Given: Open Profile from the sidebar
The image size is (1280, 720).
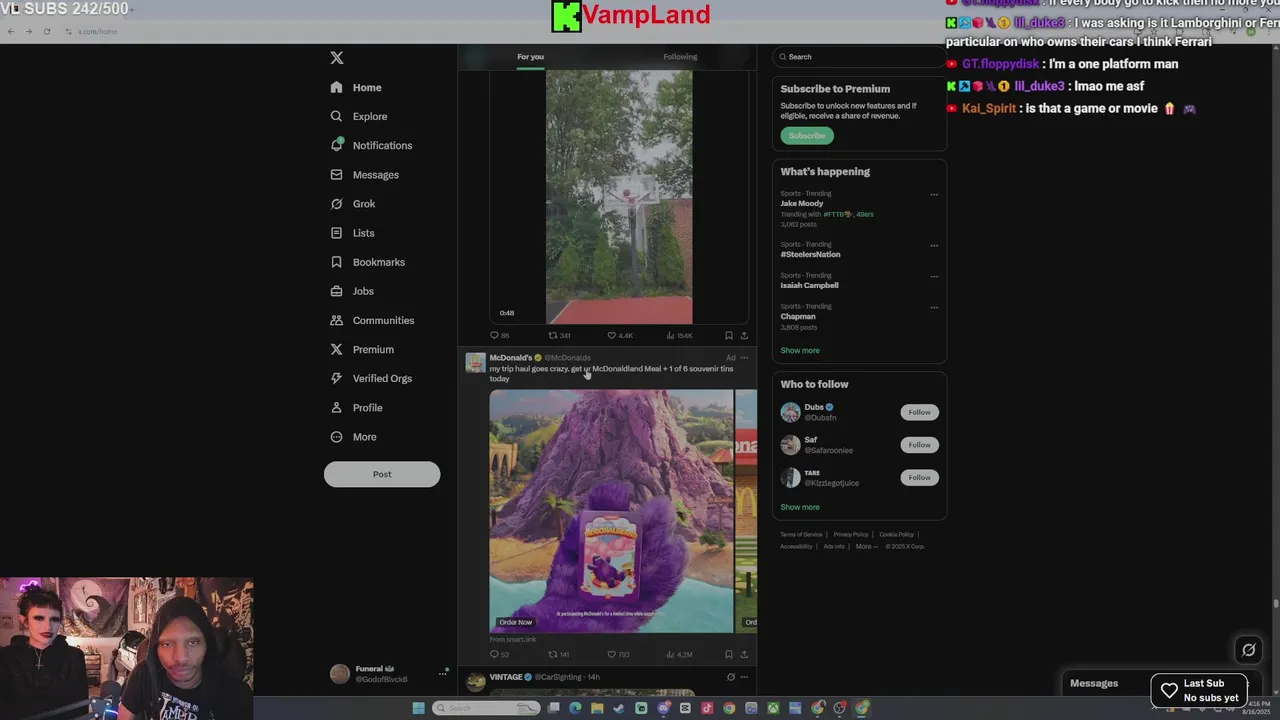Looking at the screenshot, I should [356, 407].
